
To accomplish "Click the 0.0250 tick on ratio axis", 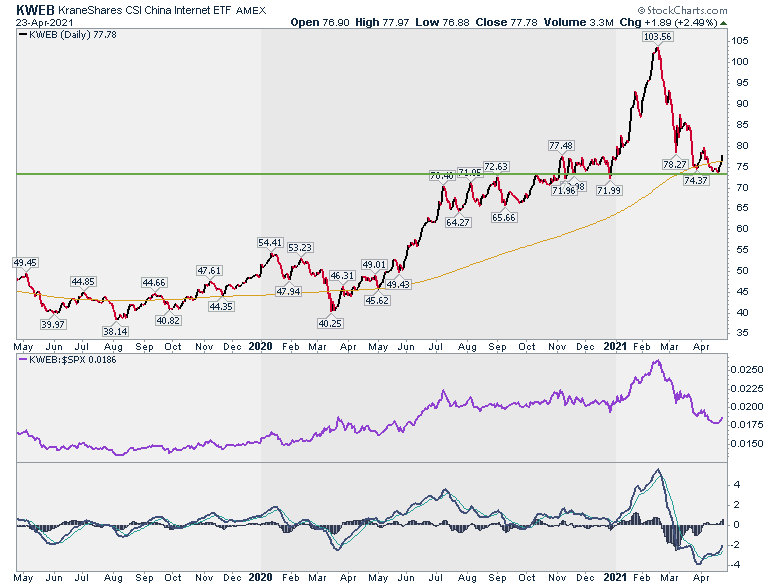I will click(747, 370).
